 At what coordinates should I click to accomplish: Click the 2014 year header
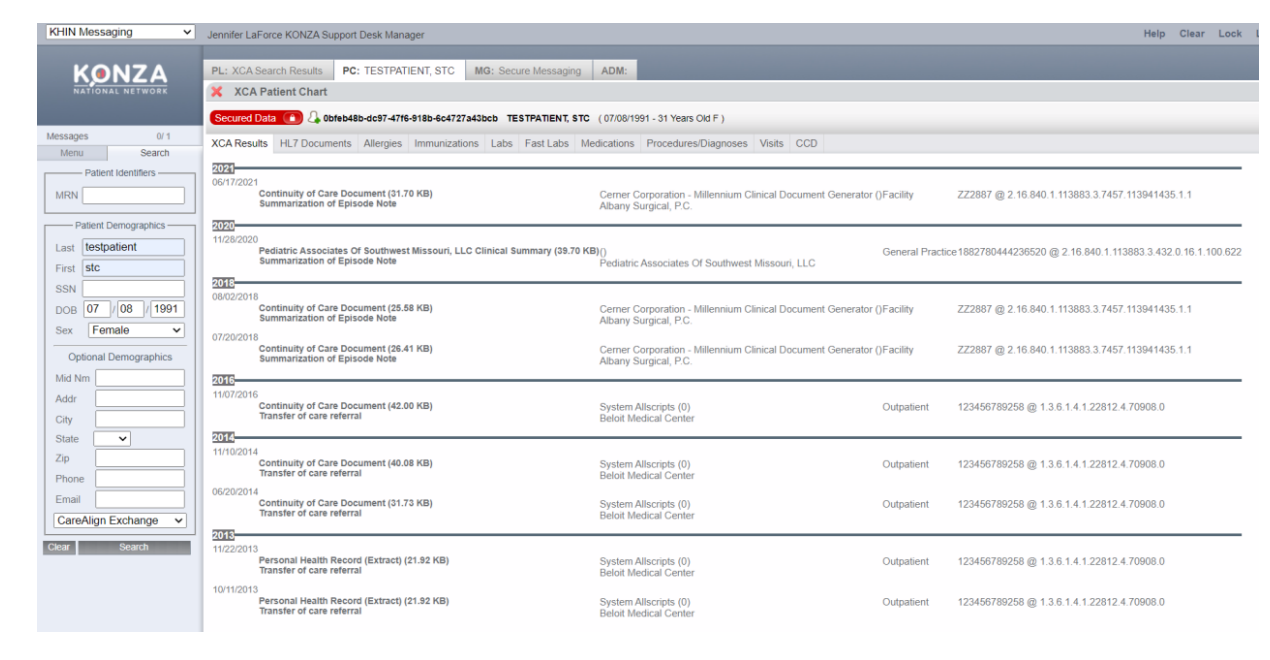pos(222,438)
